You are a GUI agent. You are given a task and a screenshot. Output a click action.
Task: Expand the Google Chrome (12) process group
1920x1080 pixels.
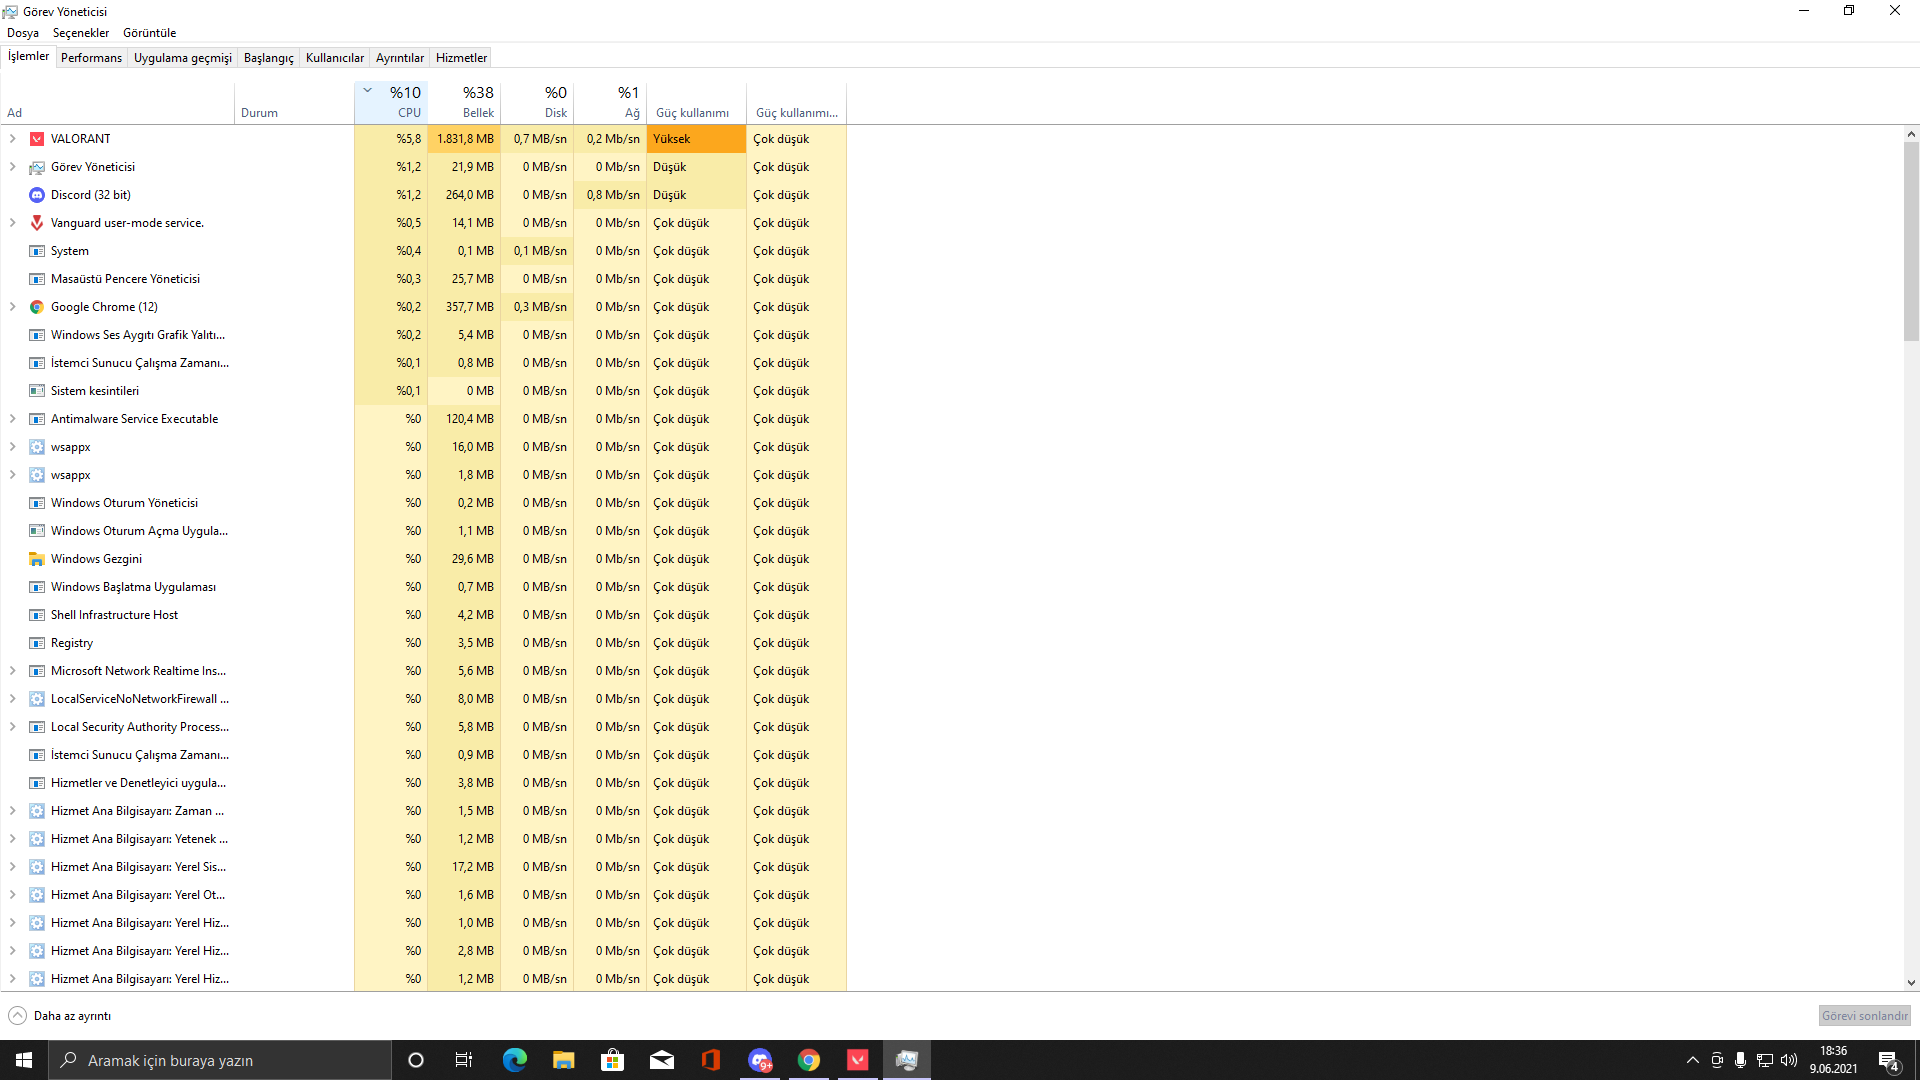13,307
